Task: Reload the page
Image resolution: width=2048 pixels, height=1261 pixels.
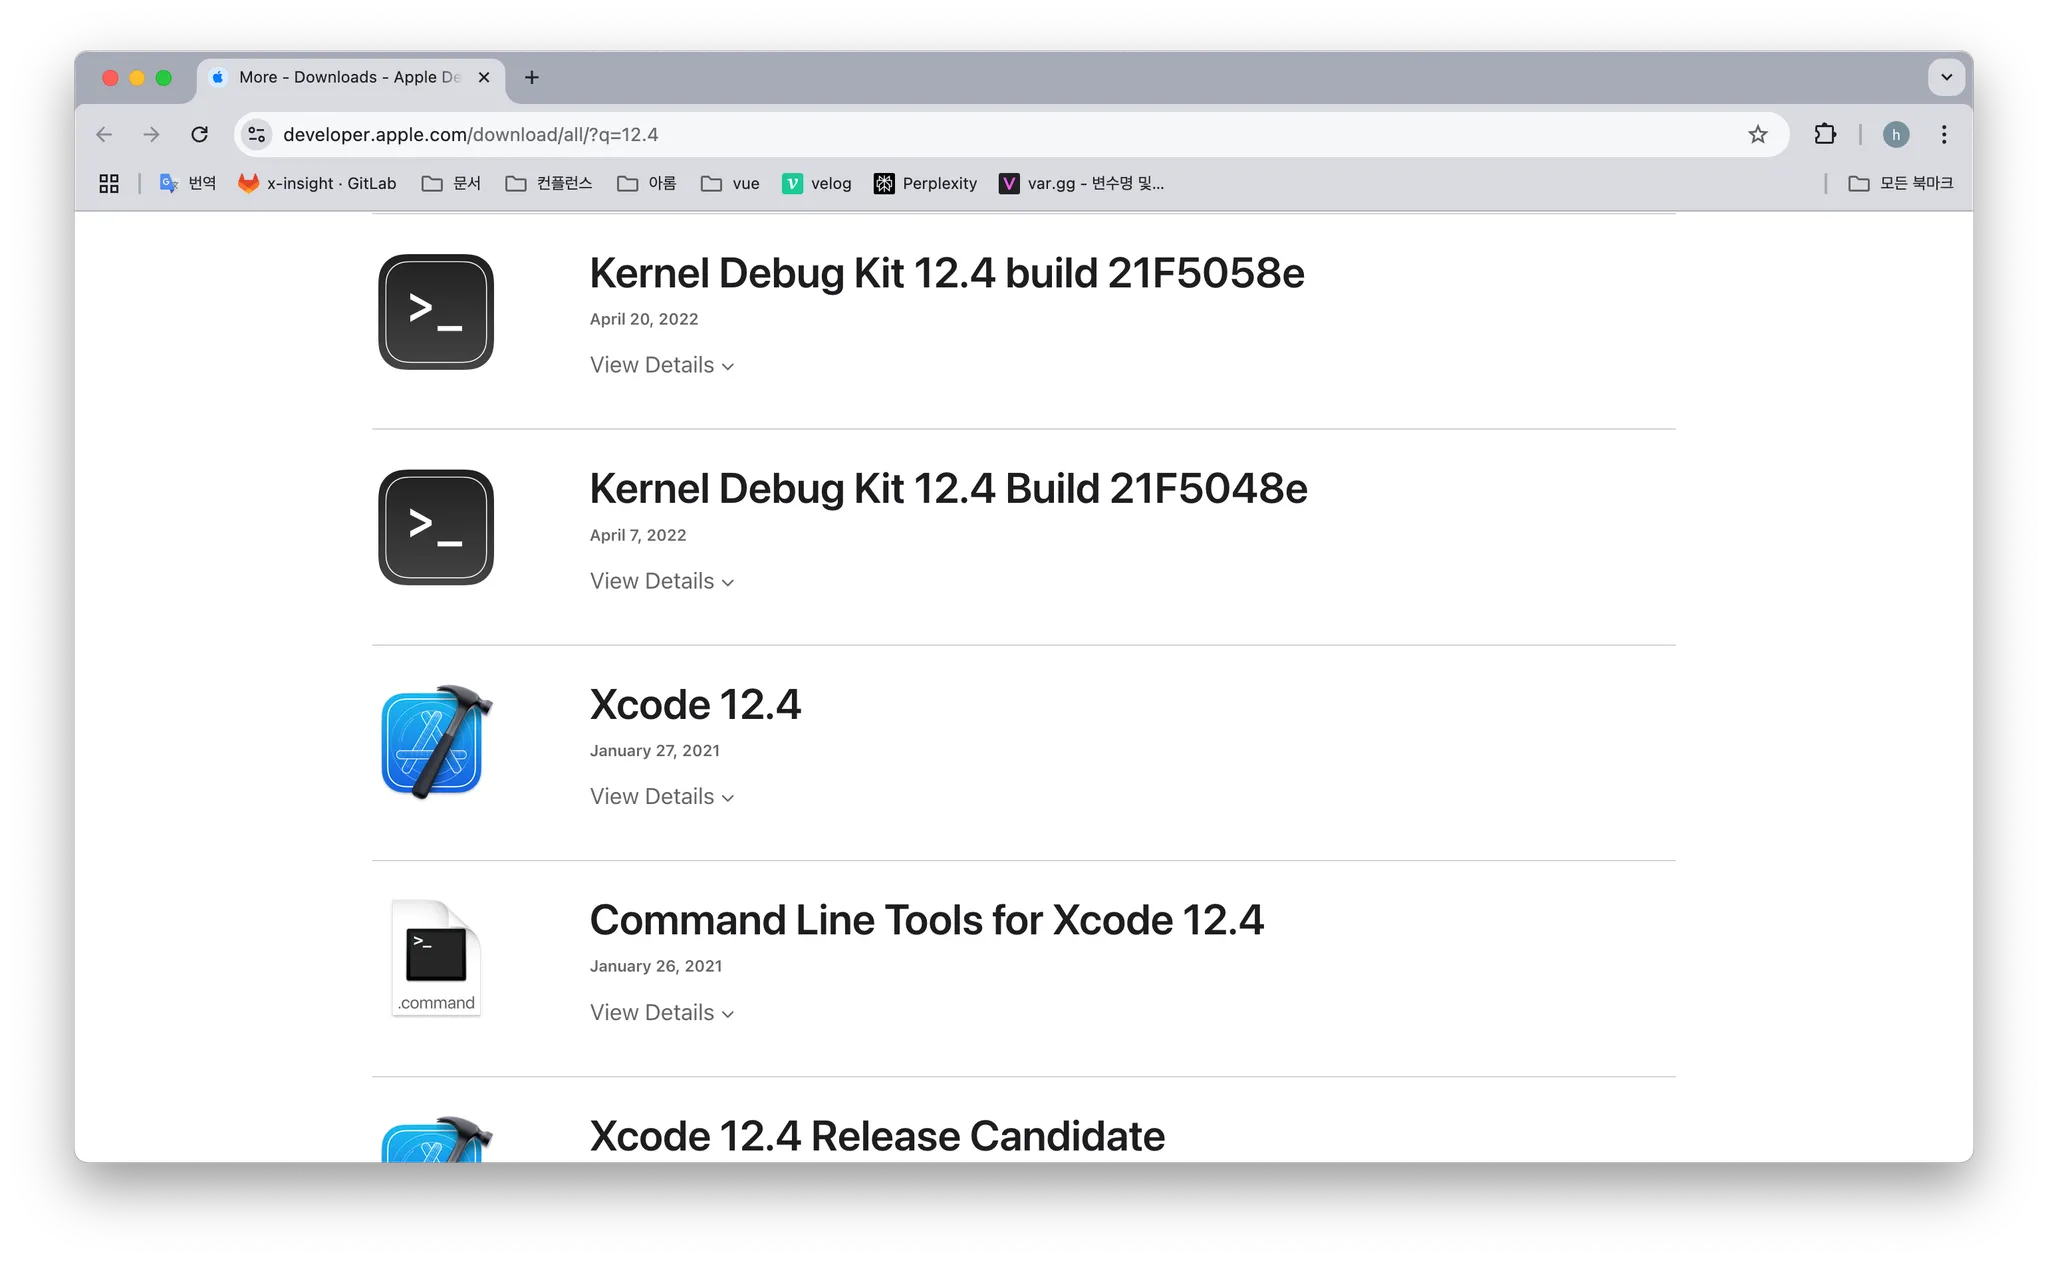Action: click(200, 134)
